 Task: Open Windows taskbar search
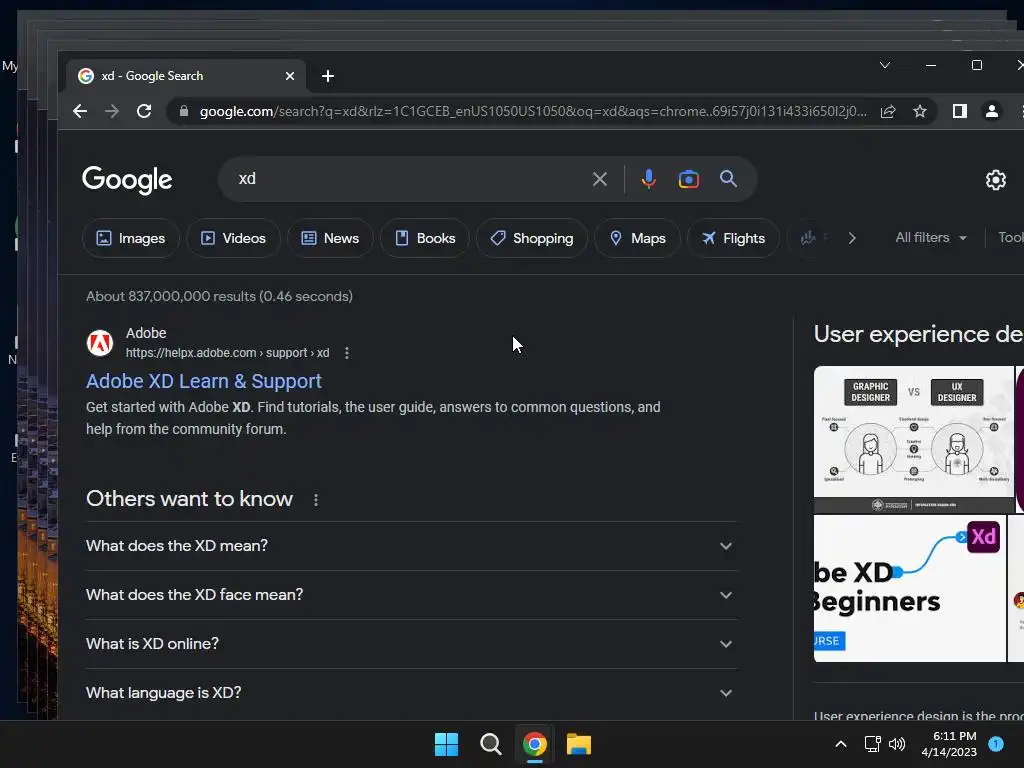(x=490, y=744)
